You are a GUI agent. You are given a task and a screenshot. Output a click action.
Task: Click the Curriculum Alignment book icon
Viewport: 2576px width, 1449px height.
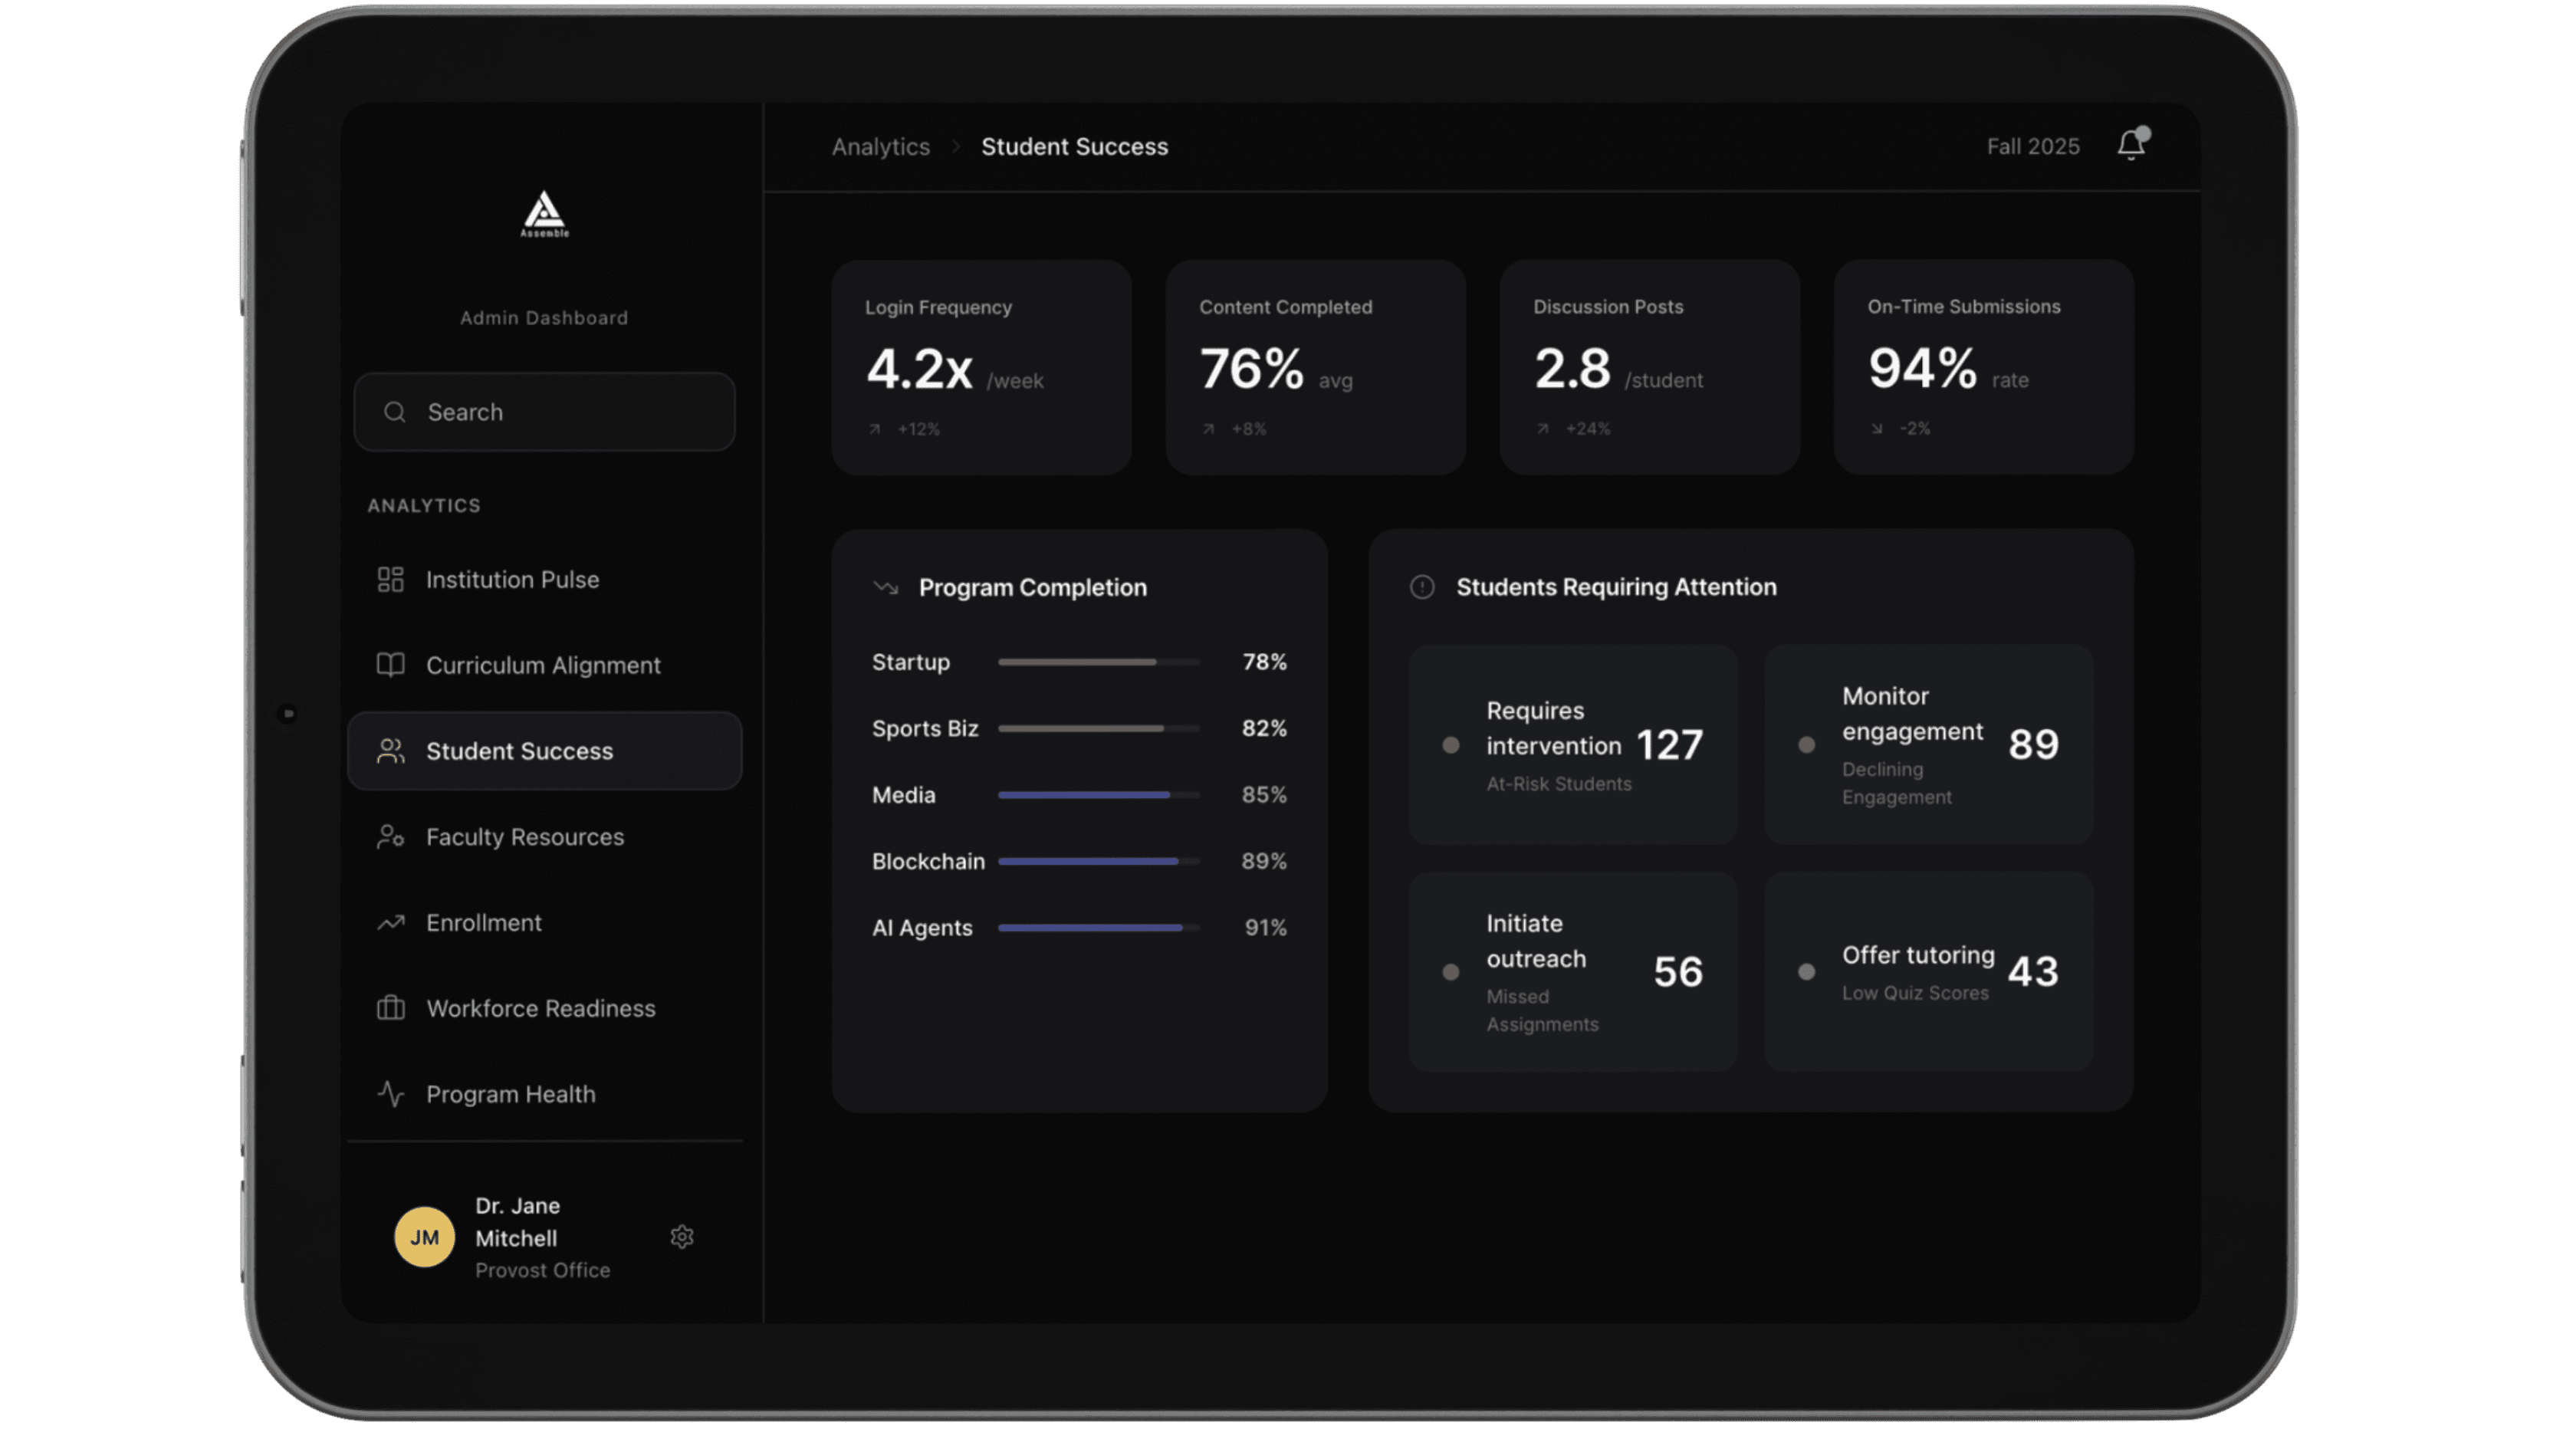click(390, 665)
